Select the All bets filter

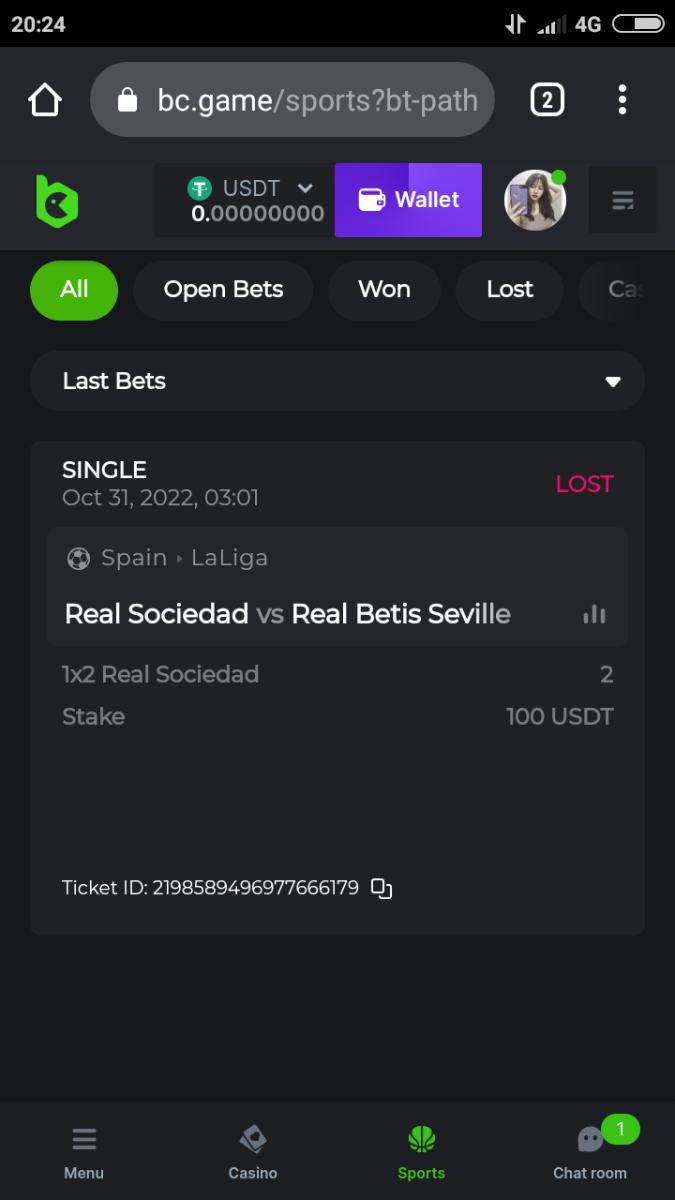(x=74, y=290)
